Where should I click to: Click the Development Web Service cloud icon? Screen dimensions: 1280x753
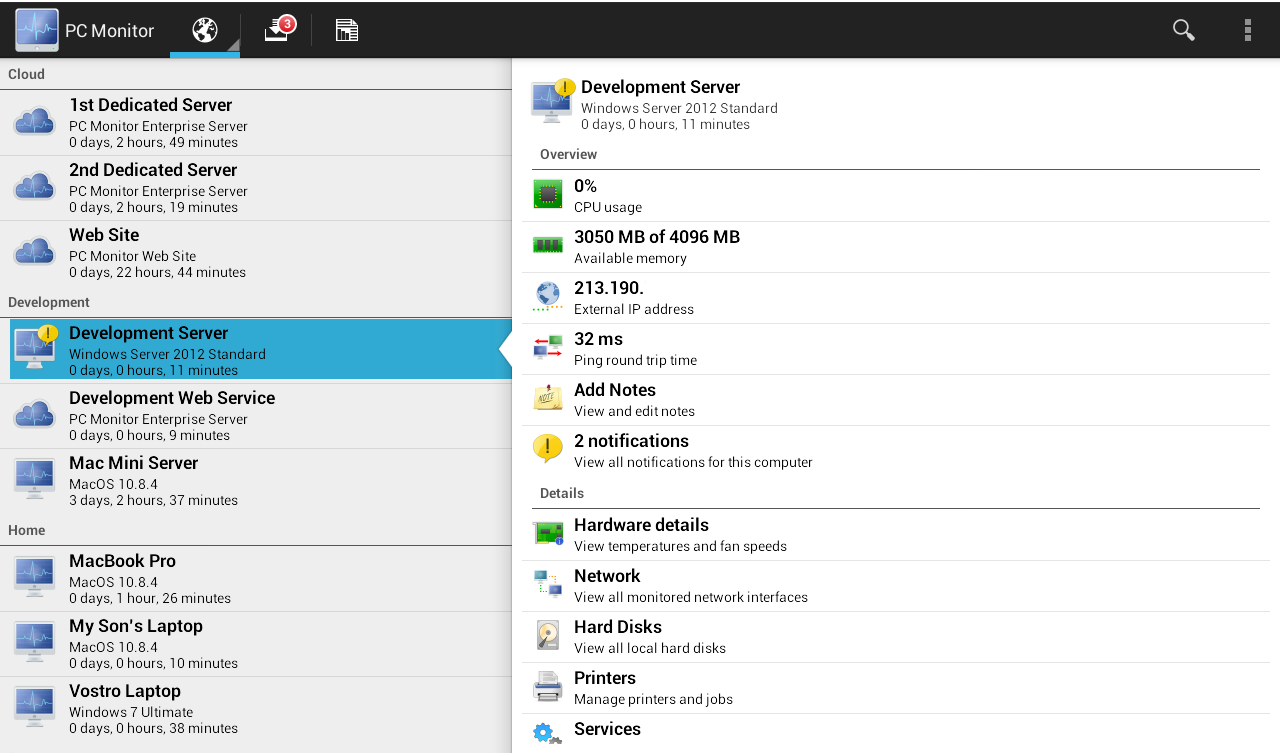click(35, 415)
